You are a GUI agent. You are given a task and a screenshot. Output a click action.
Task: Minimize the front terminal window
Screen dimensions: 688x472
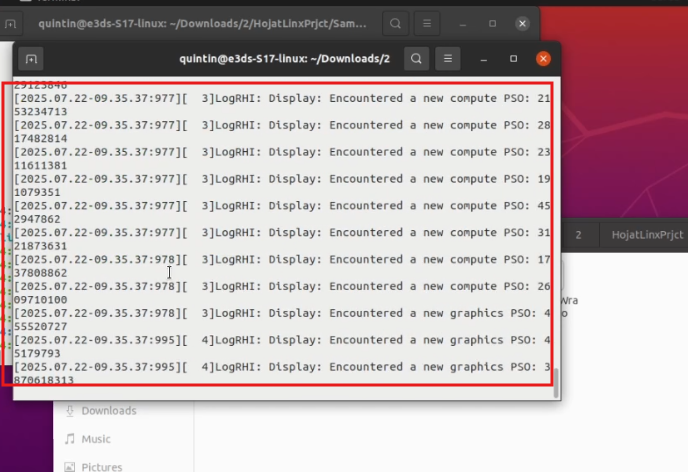(484, 59)
